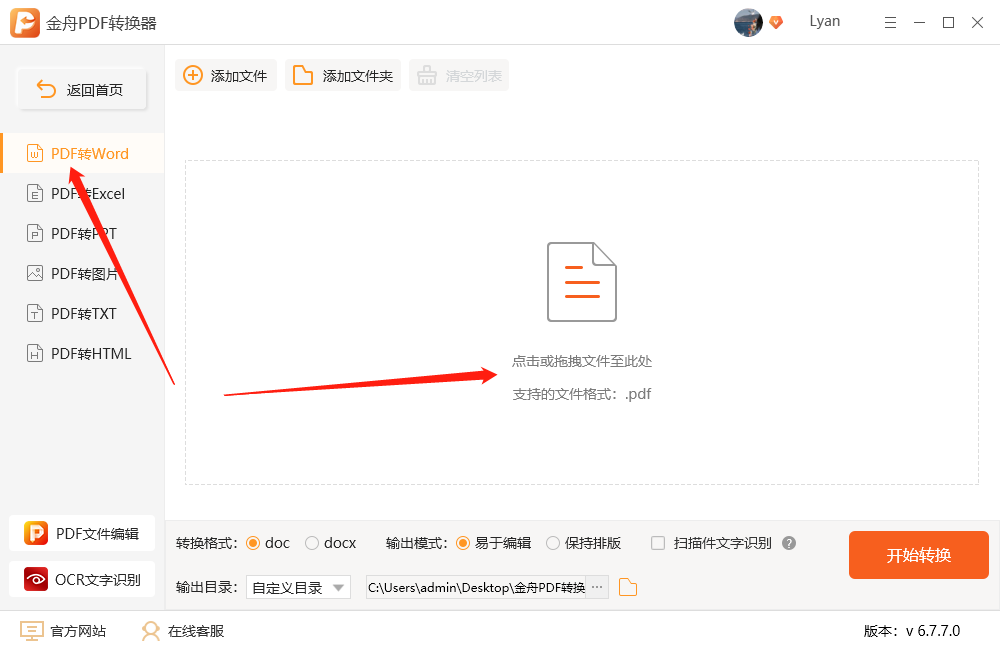Click the Word file icon in sidebar

(x=34, y=154)
